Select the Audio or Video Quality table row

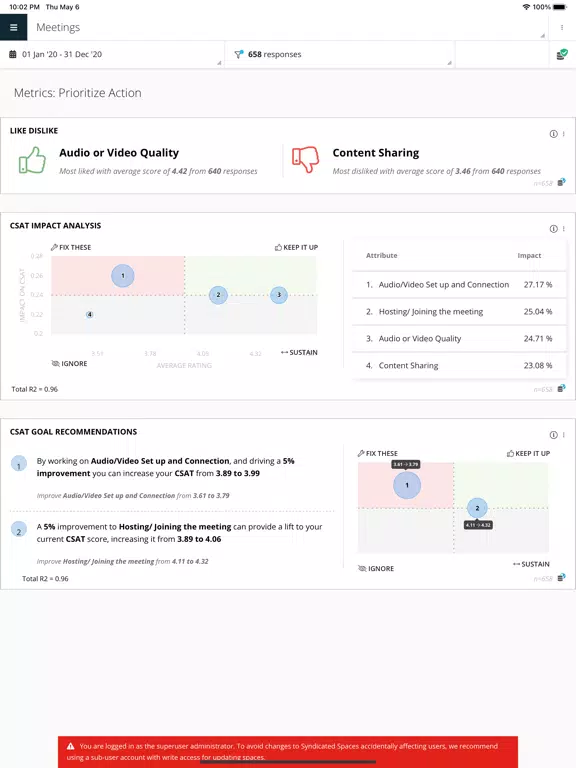459,338
